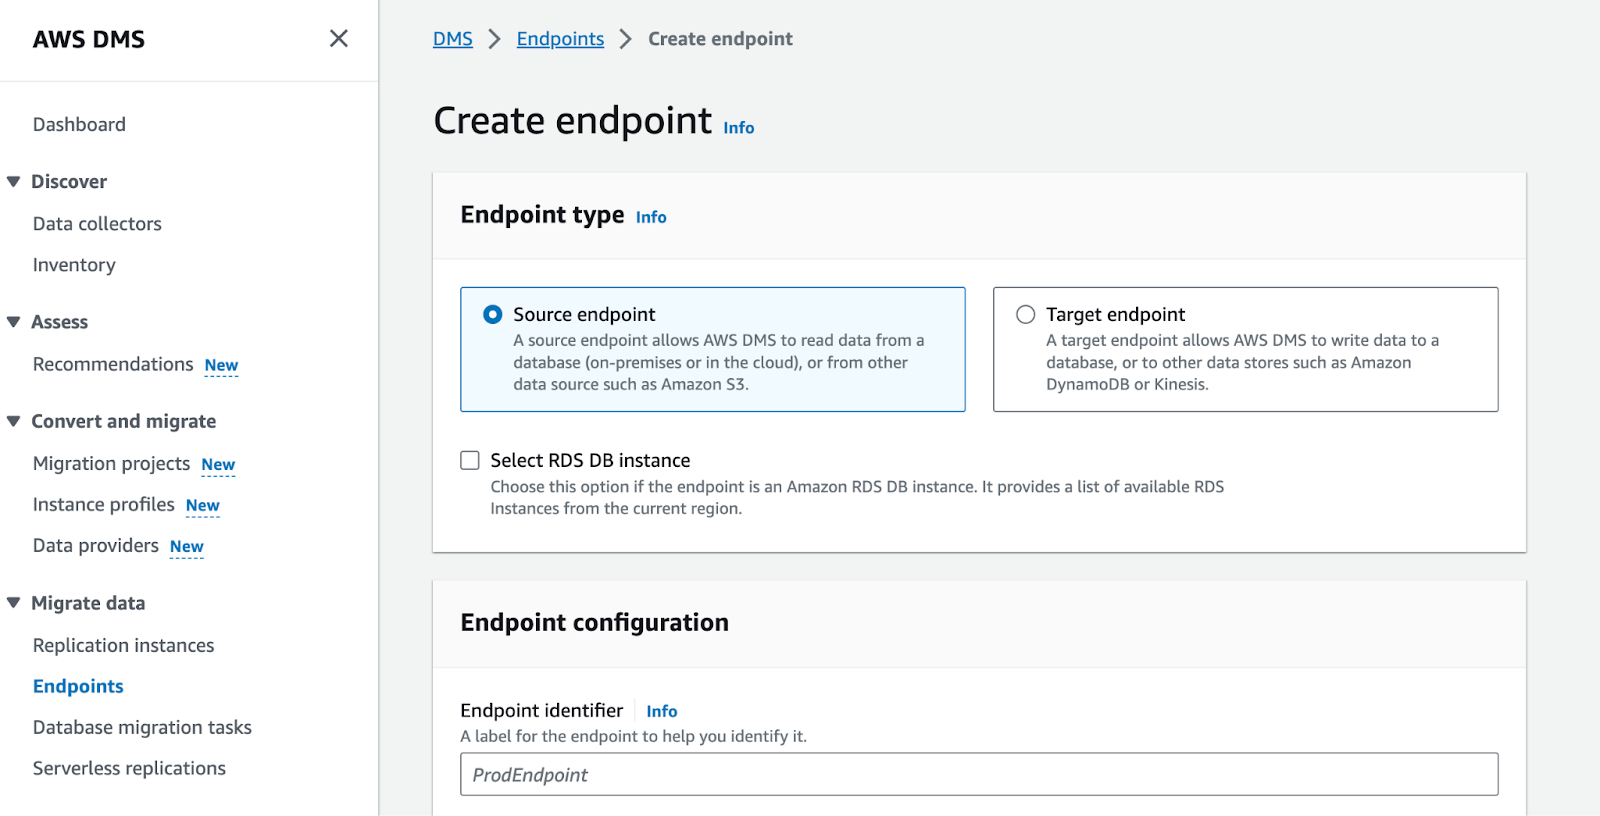Image resolution: width=1600 pixels, height=816 pixels.
Task: Open Replication instances page
Action: [124, 646]
